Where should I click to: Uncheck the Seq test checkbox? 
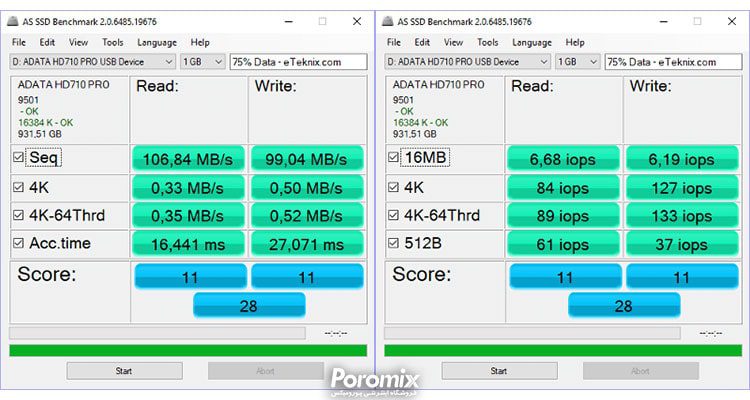19,157
